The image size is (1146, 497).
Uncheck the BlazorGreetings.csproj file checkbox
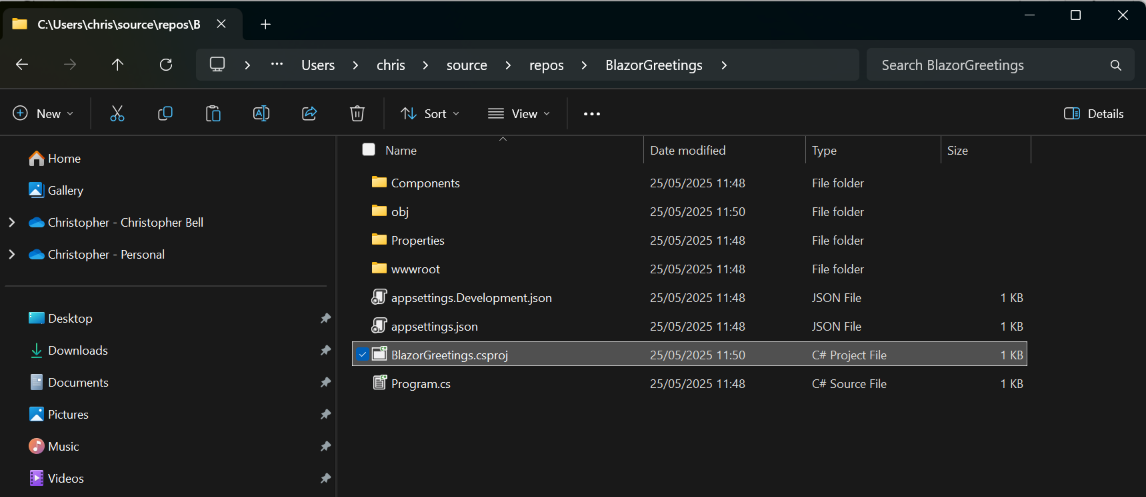(x=362, y=355)
